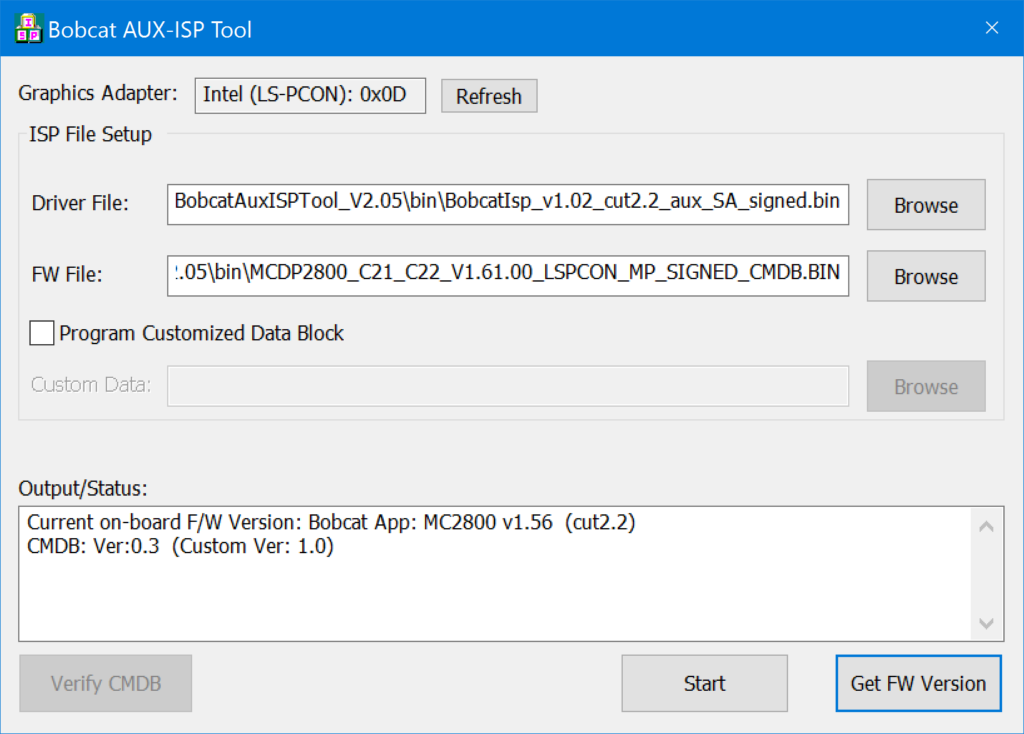Image resolution: width=1024 pixels, height=734 pixels.
Task: Focus the Driver File path field
Action: (508, 202)
